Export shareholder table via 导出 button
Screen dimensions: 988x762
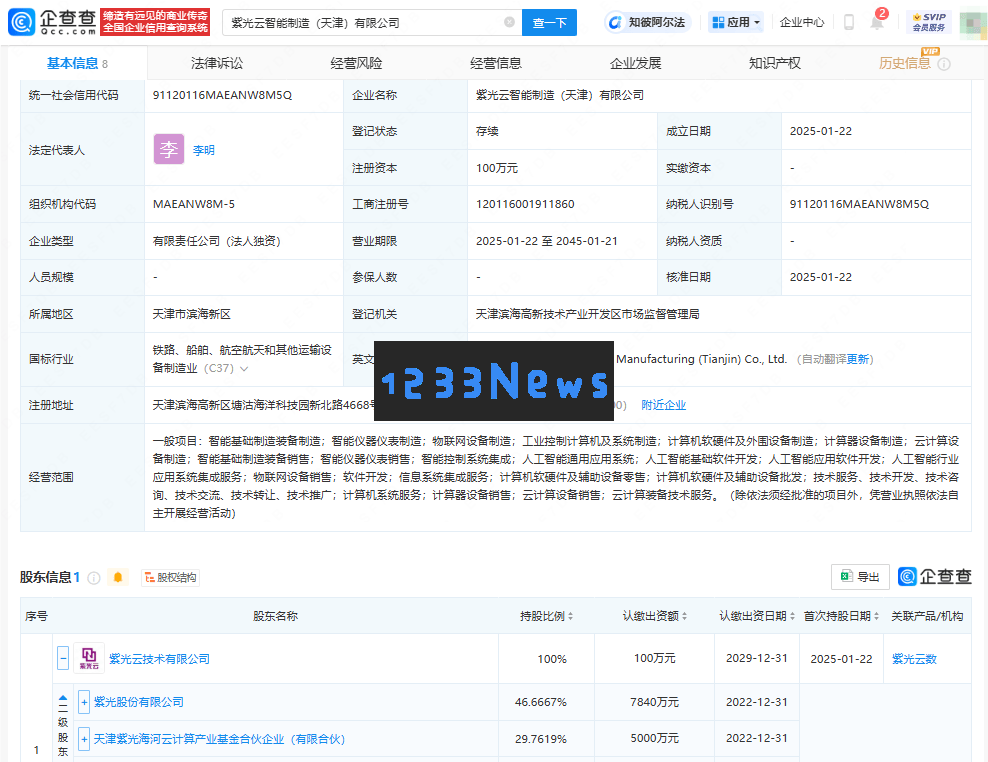pyautogui.click(x=860, y=576)
